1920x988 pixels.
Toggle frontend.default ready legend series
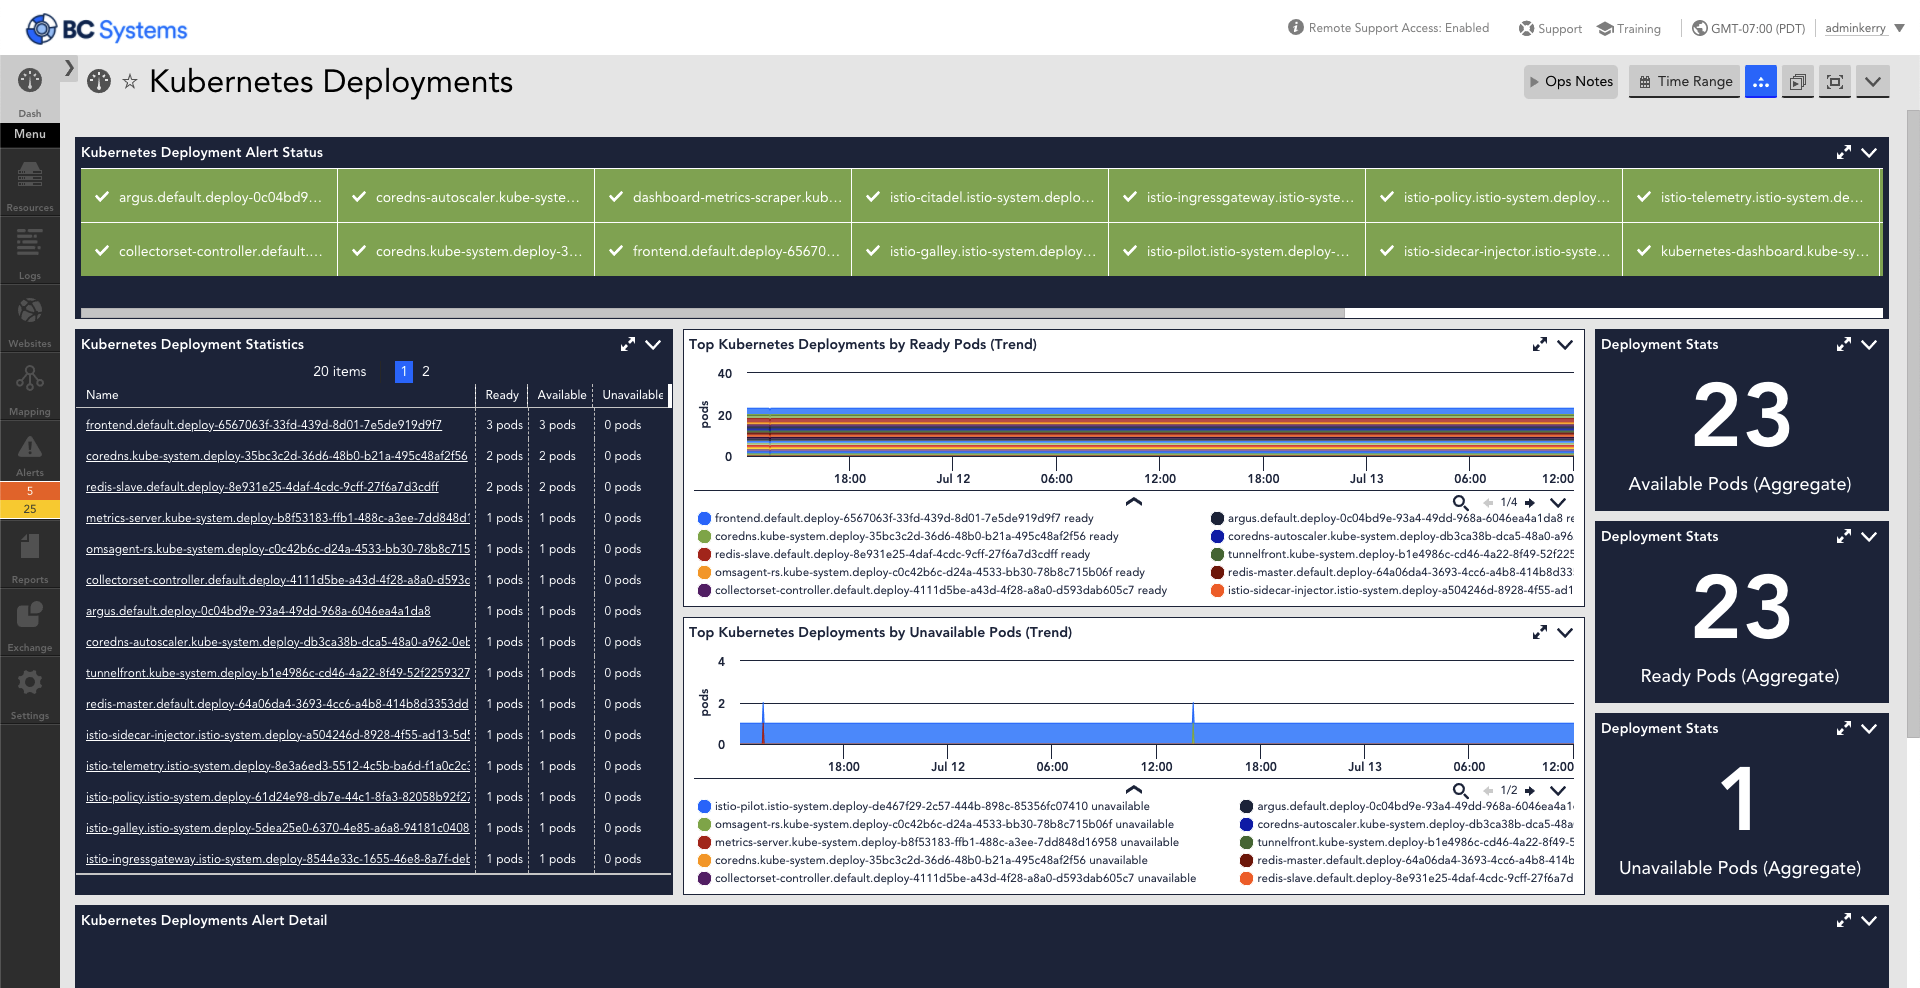click(x=896, y=518)
